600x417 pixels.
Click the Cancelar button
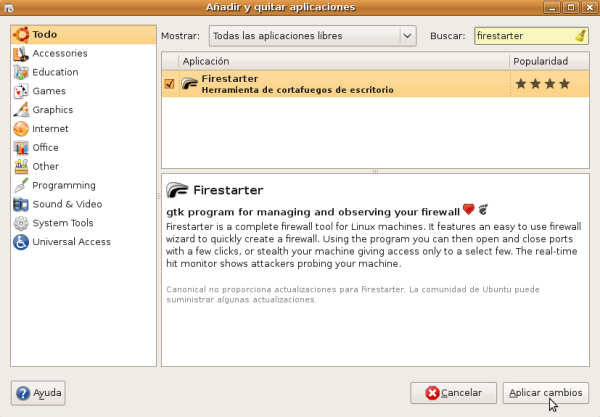(453, 393)
